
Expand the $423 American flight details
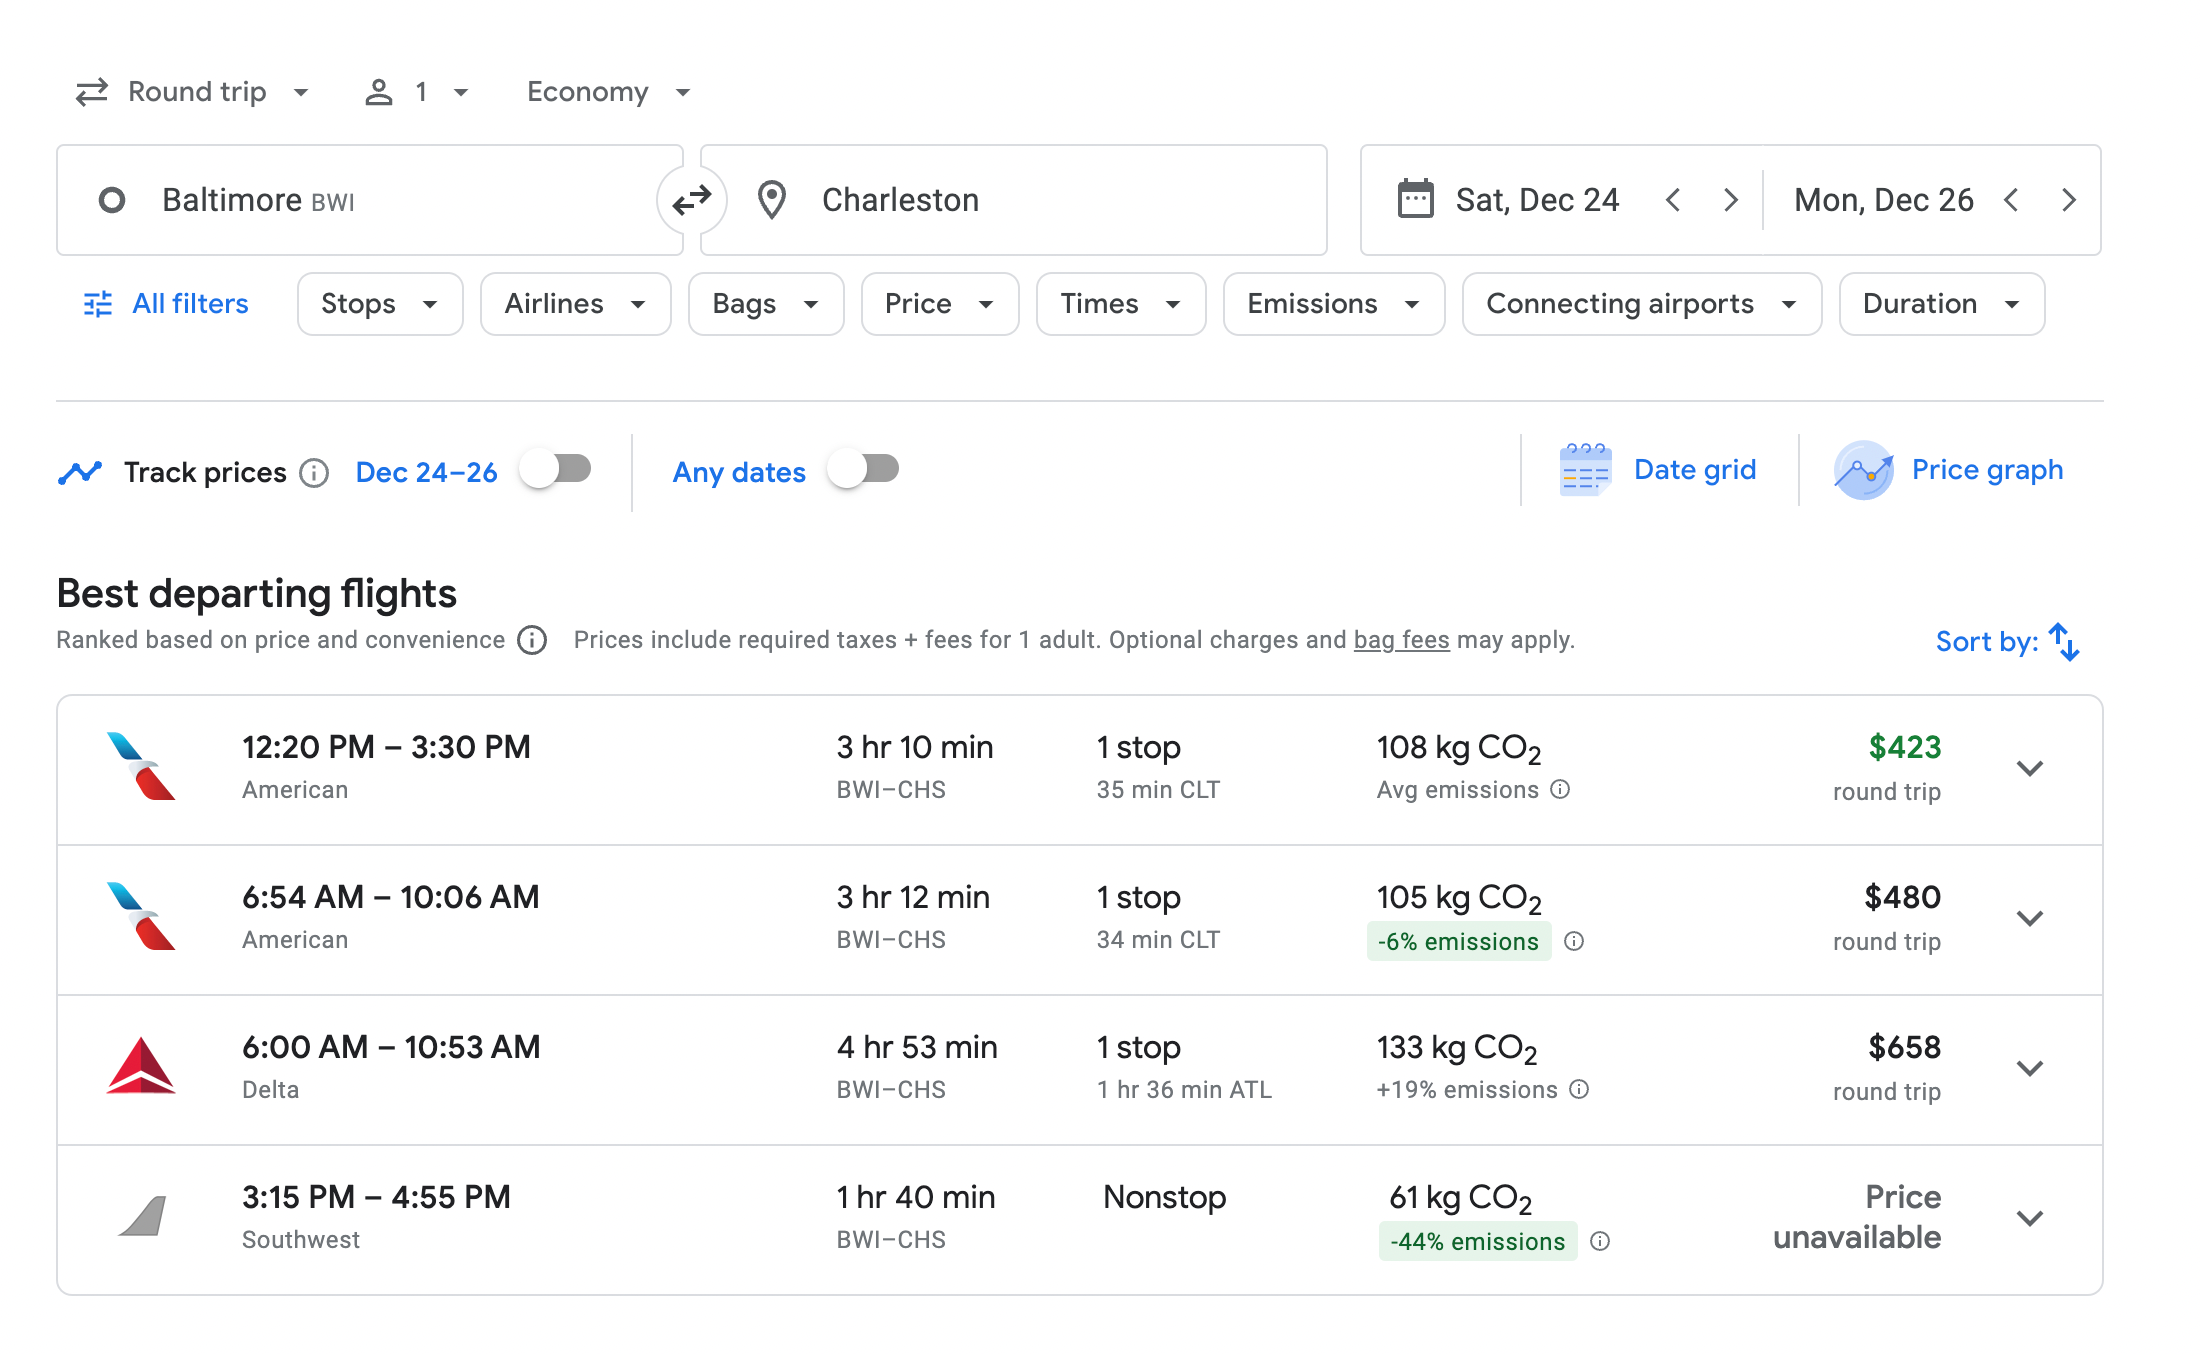click(2029, 769)
